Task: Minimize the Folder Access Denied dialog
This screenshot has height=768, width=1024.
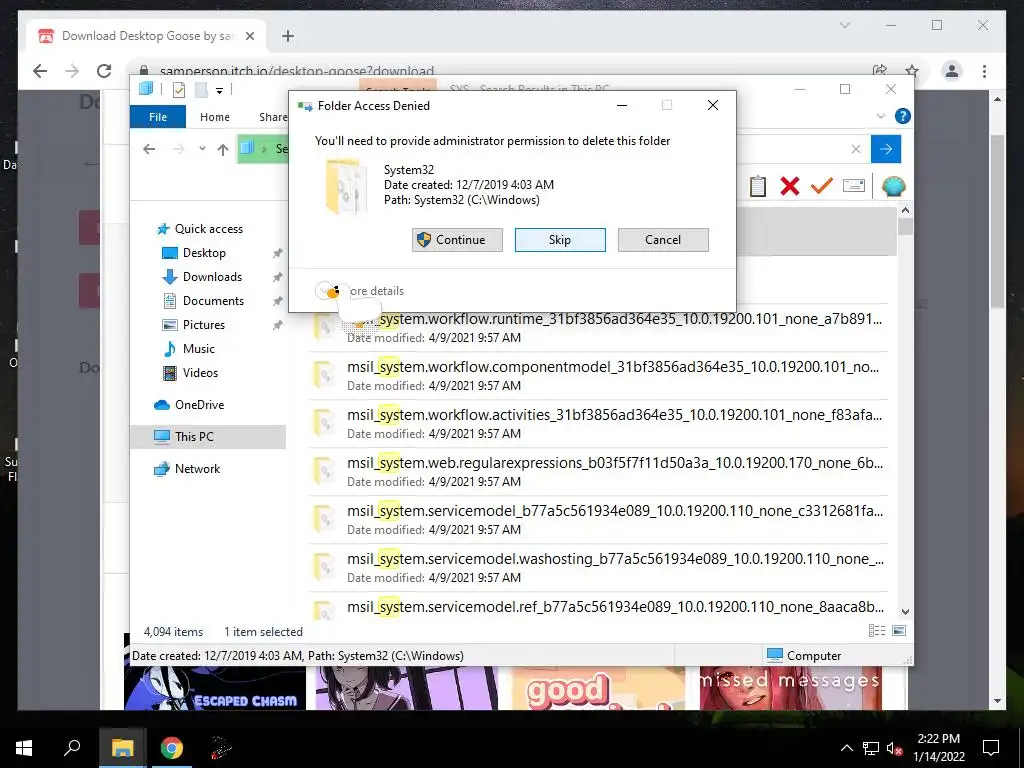Action: click(x=622, y=105)
